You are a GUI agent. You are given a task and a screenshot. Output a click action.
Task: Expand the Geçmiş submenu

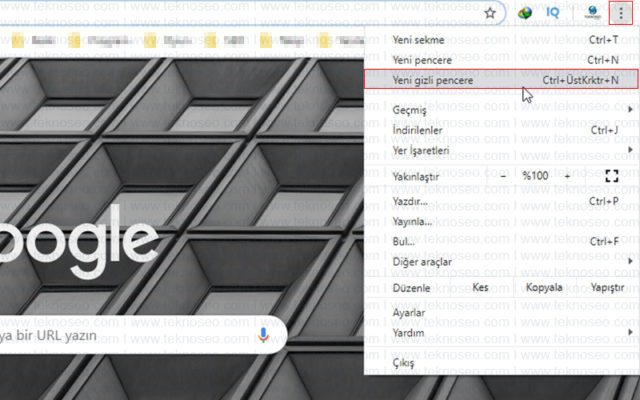(x=501, y=110)
